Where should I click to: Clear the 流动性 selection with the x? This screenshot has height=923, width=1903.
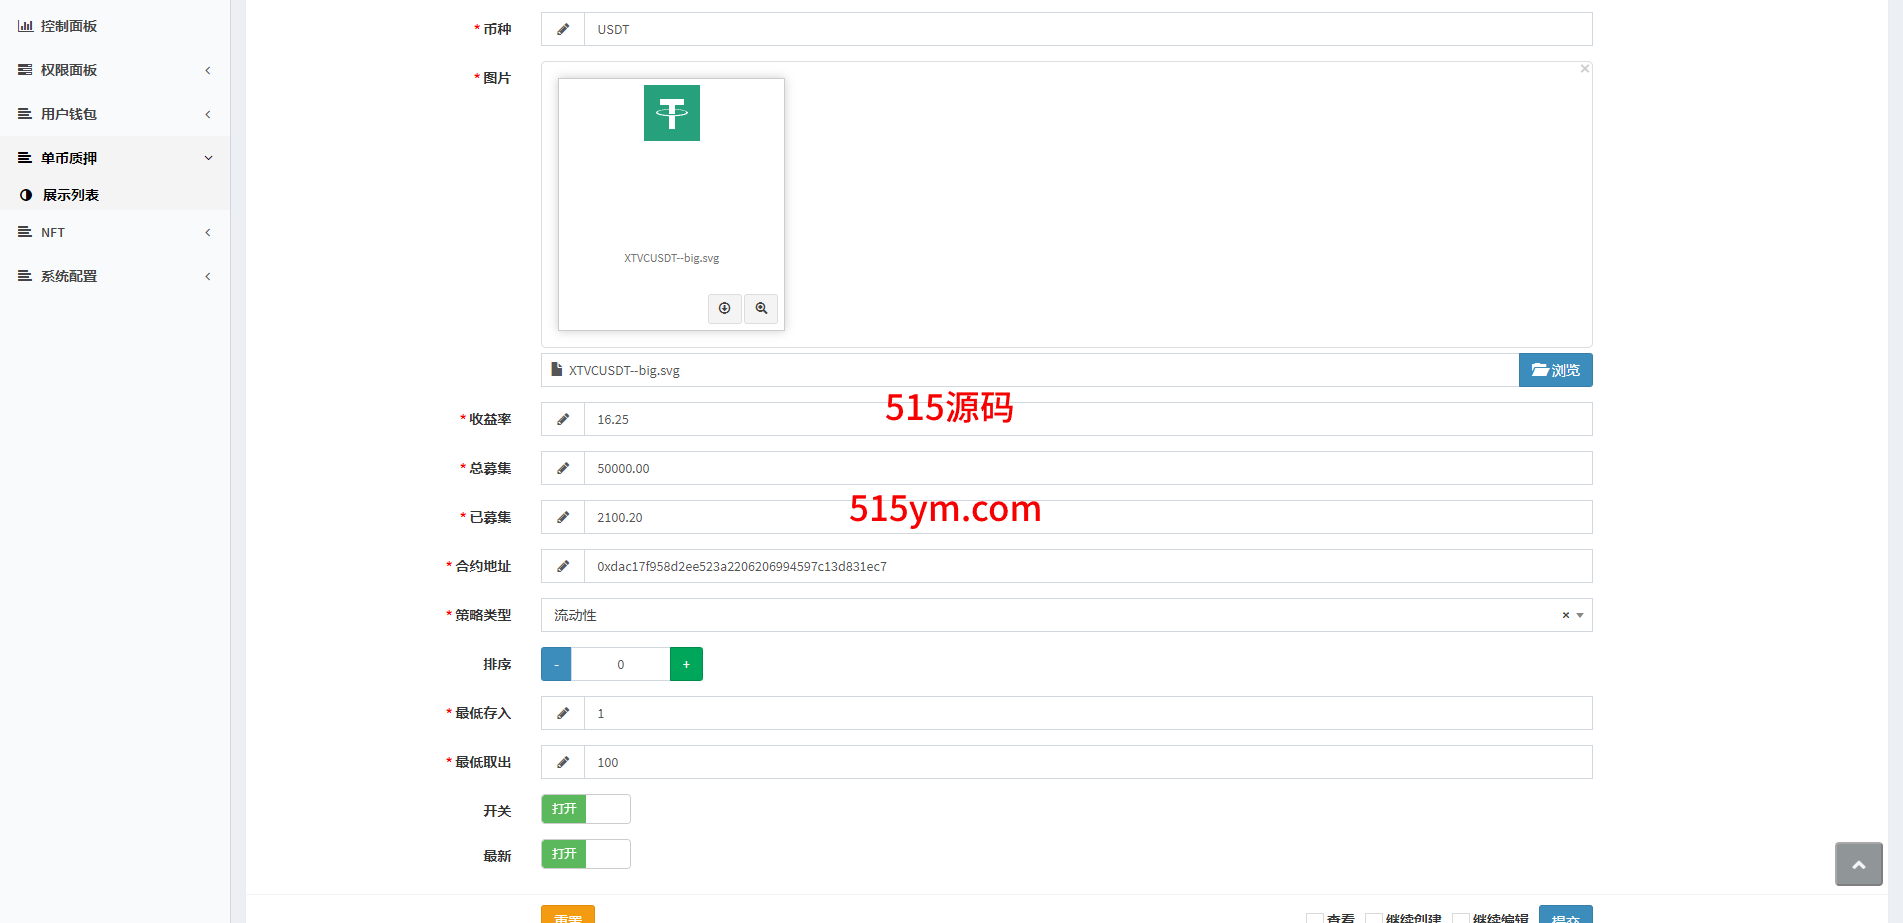tap(1565, 615)
